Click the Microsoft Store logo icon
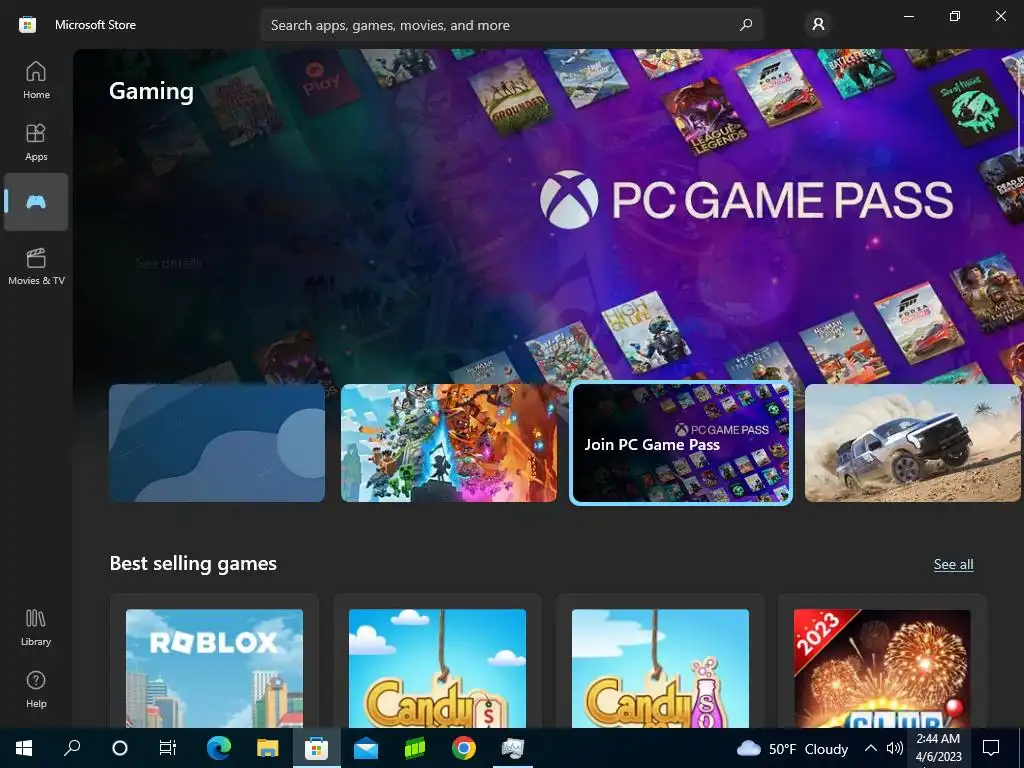1024x768 pixels. pos(27,25)
